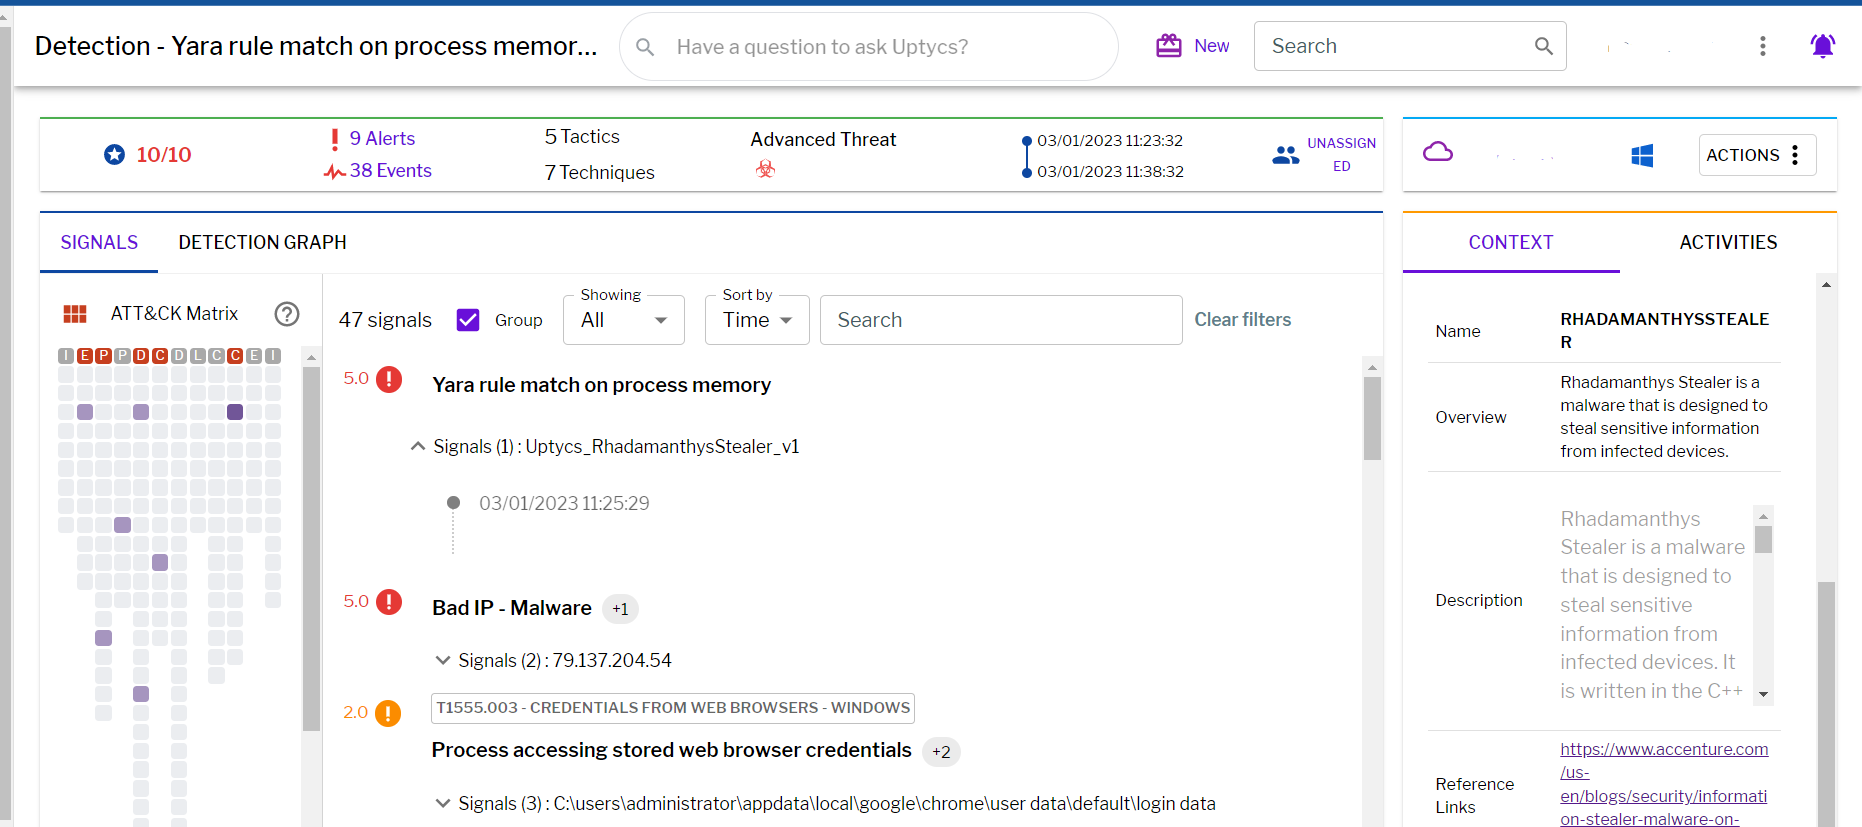Click the red exclamation icon next to 9 Alerts
Viewport: 1862px width, 827px height.
[334, 139]
